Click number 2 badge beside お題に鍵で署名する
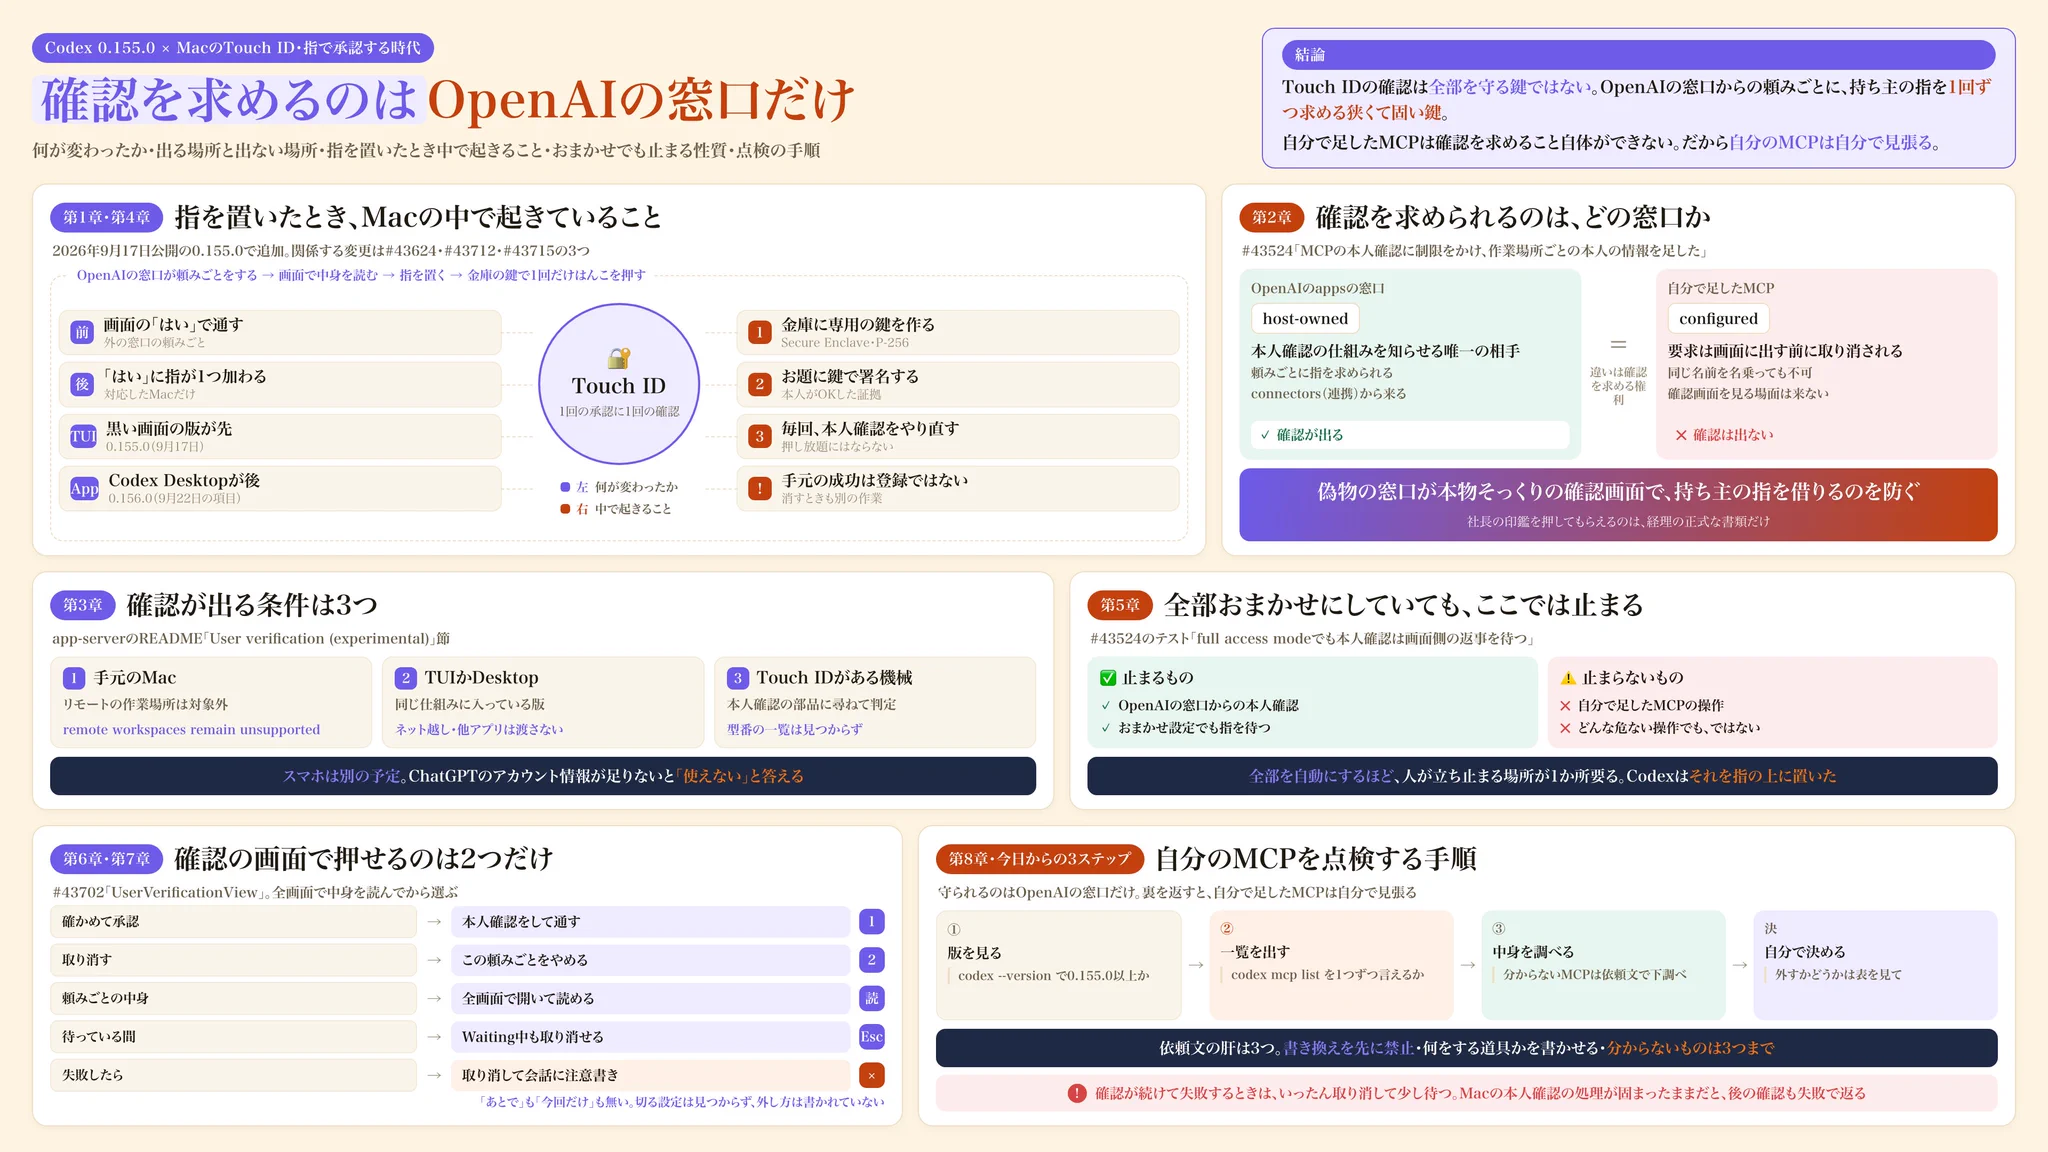The height and width of the screenshot is (1152, 2048). pyautogui.click(x=760, y=384)
